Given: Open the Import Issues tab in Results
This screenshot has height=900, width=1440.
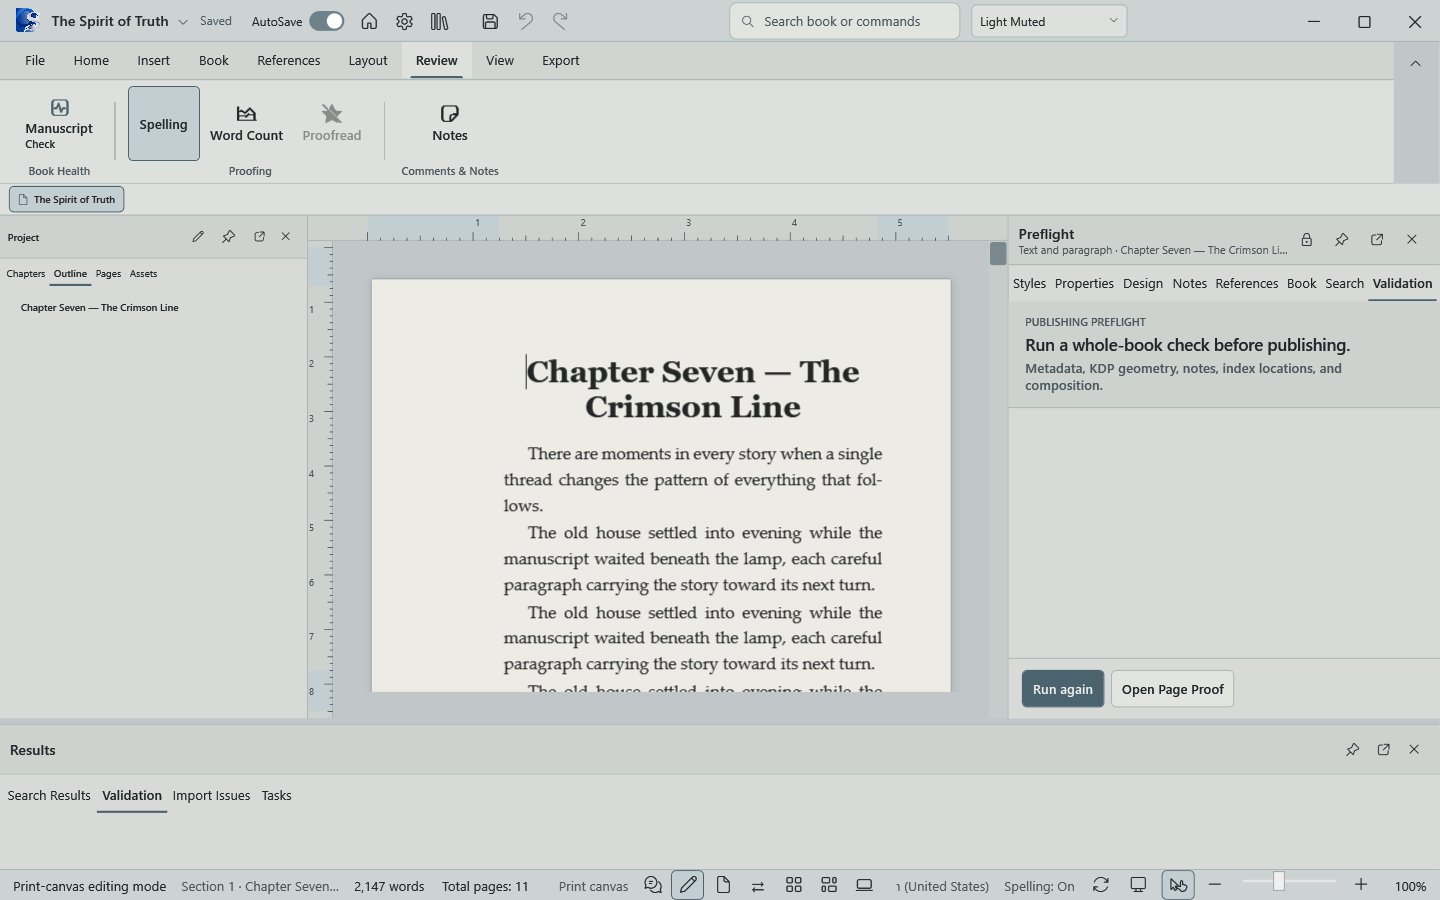Looking at the screenshot, I should [211, 796].
